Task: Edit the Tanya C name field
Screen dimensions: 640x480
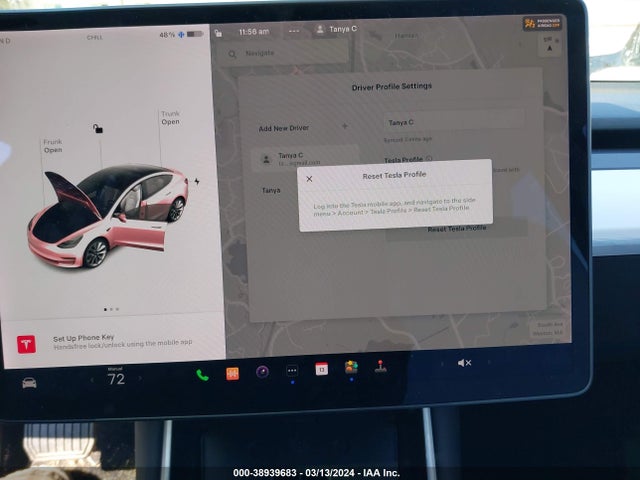Action: (454, 122)
